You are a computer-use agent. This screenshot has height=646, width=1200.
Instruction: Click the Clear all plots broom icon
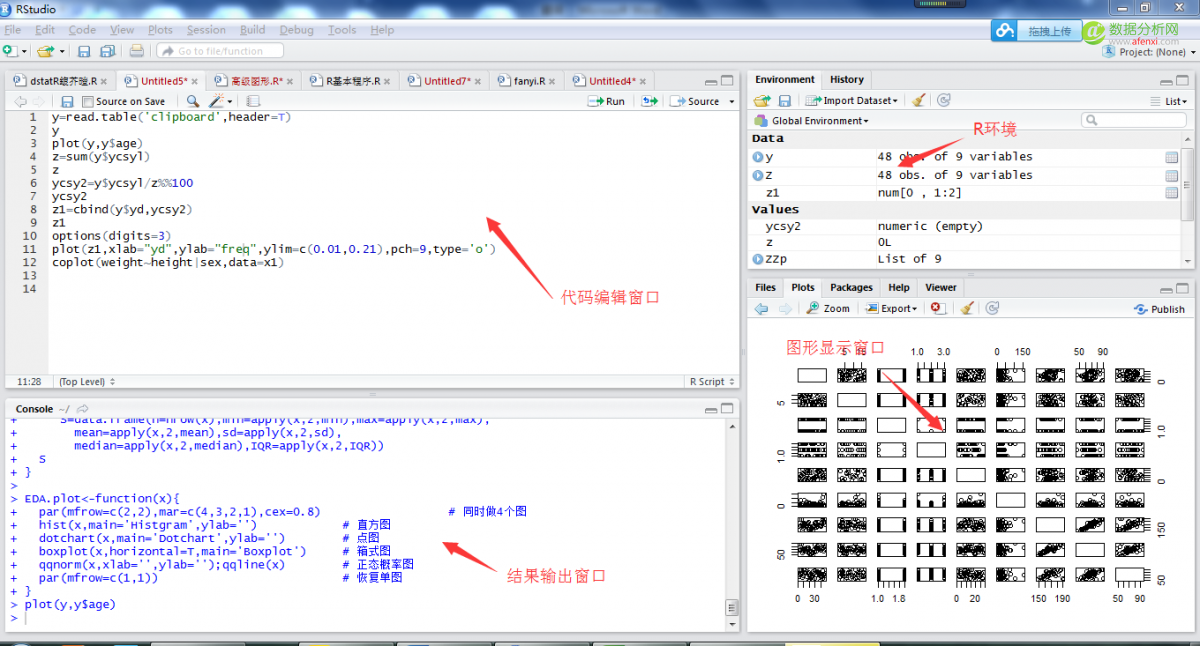tap(967, 308)
